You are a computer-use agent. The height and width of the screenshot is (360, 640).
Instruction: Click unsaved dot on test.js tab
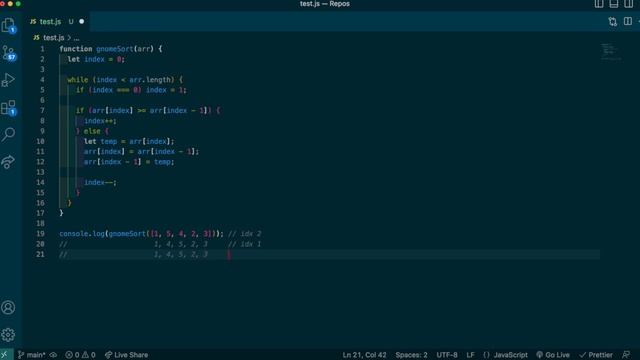82,22
